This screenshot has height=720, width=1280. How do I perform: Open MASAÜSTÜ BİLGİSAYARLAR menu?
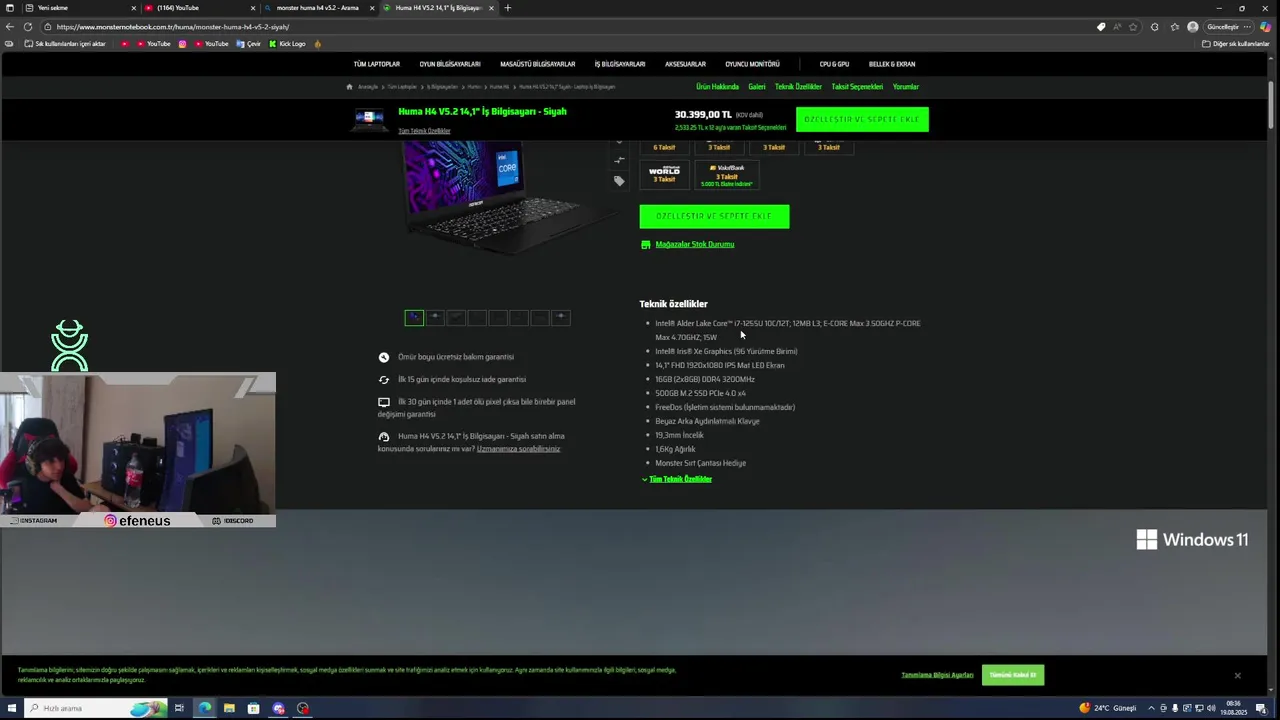point(537,64)
